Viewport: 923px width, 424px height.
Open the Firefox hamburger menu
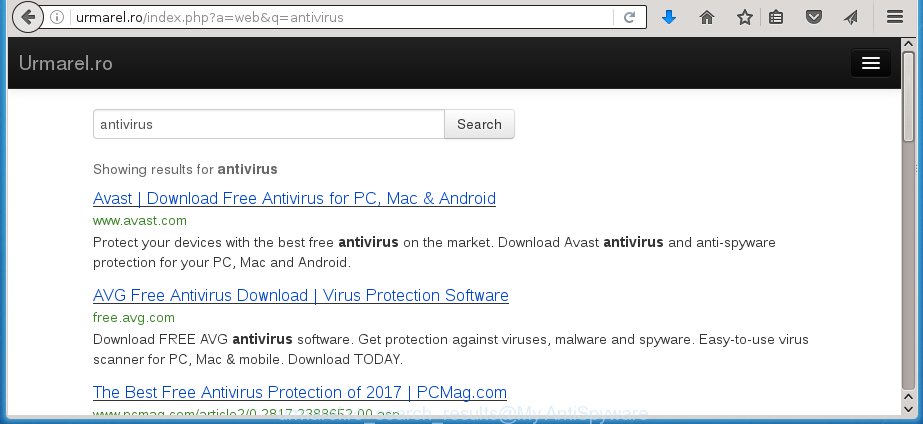(895, 16)
